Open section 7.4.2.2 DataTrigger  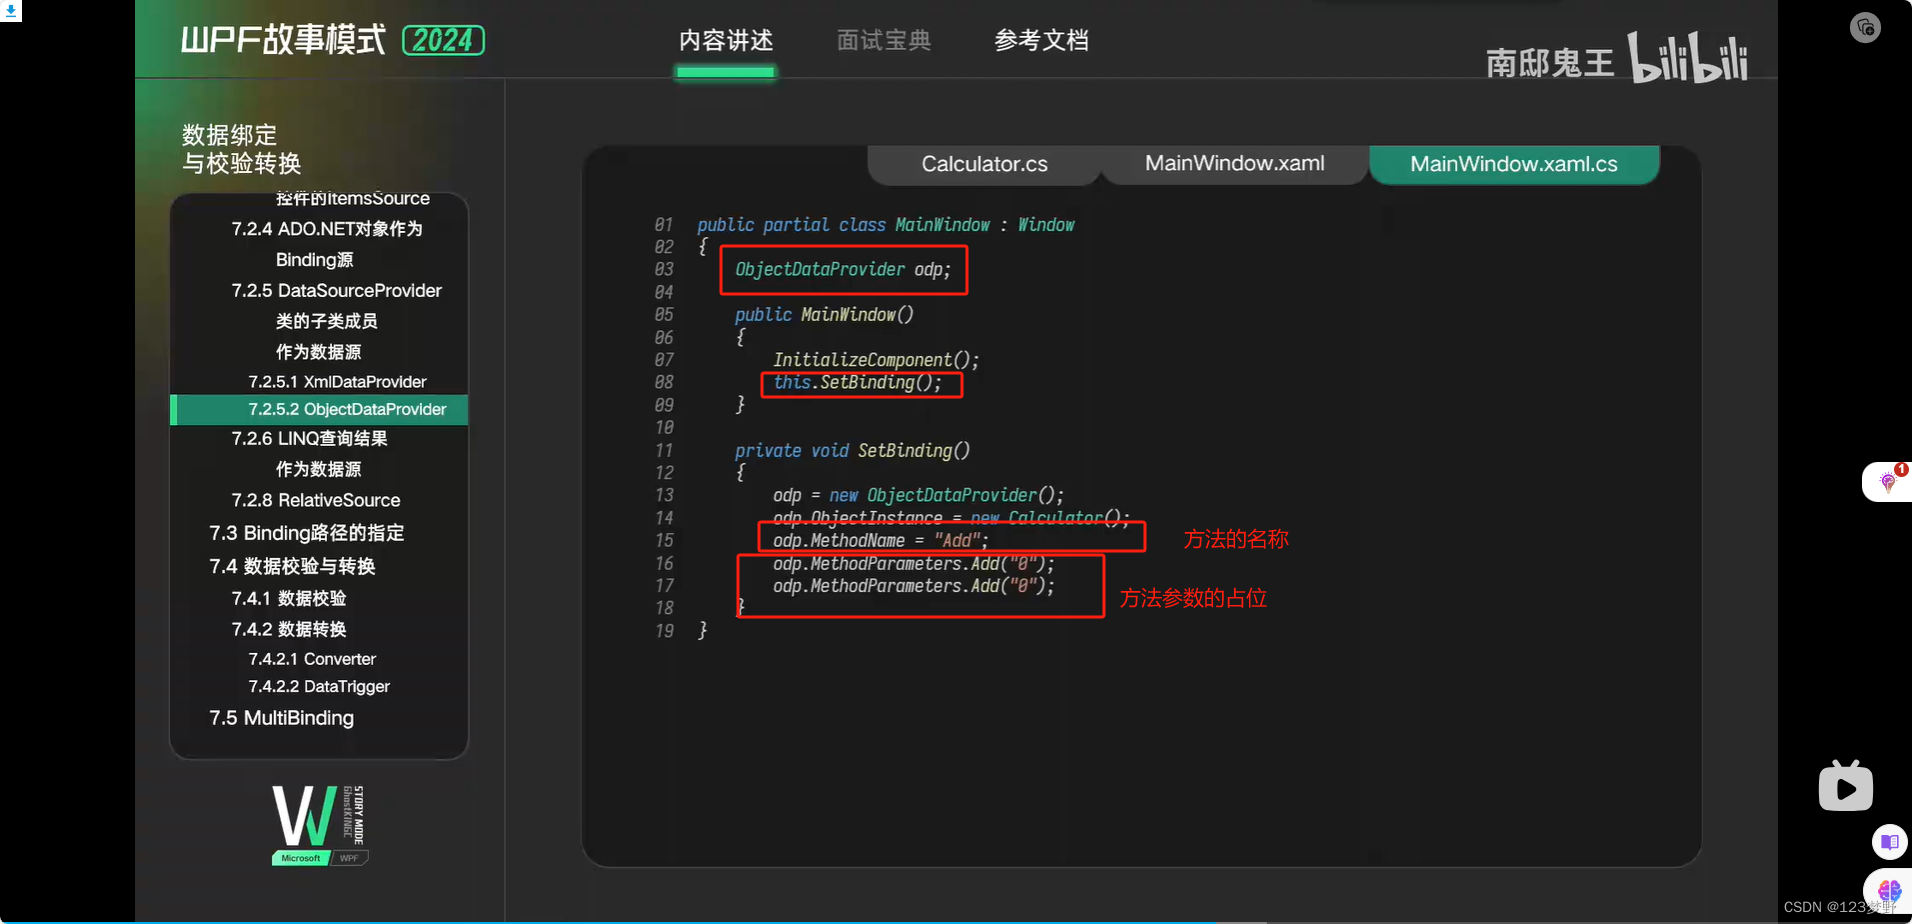(319, 686)
